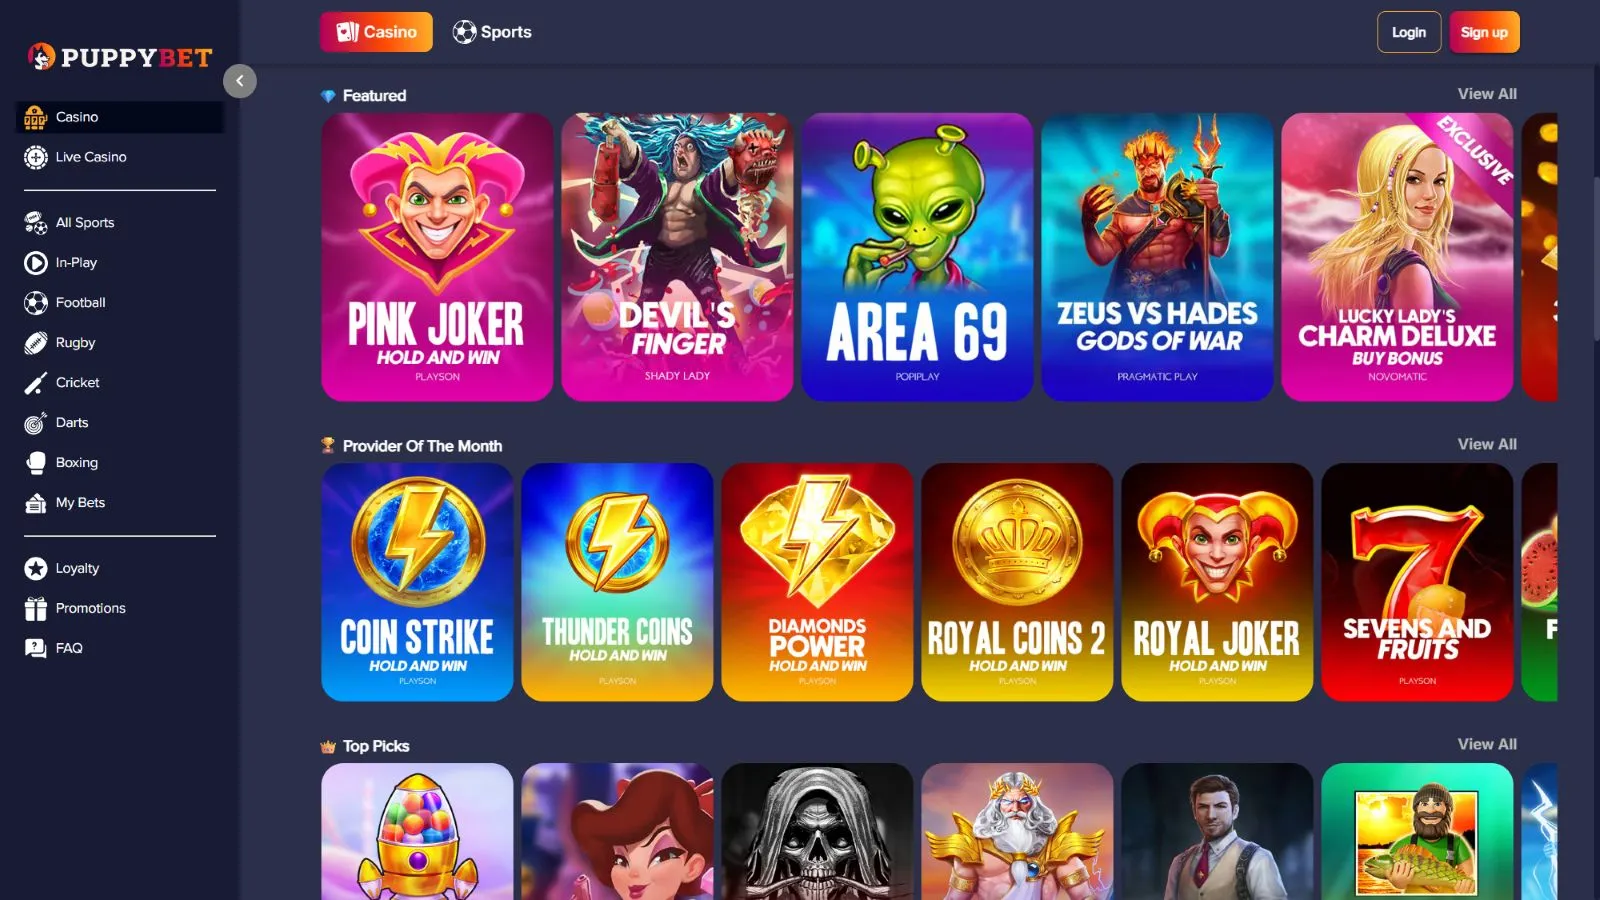Click the Sign up button
Screen dimensions: 1600x900
(x=1484, y=32)
